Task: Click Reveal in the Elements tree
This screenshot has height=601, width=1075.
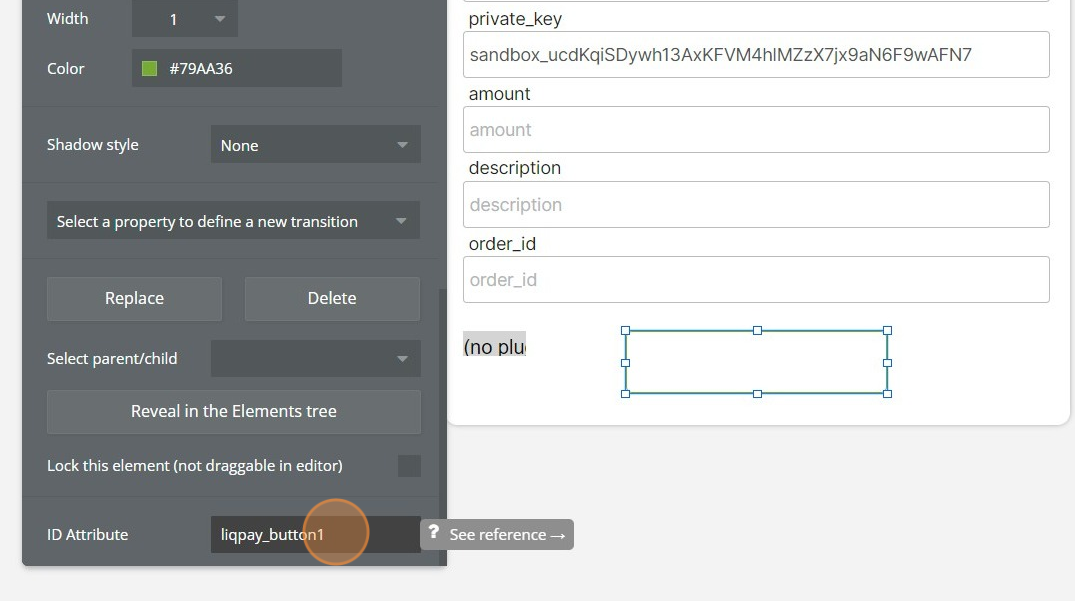Action: click(x=233, y=411)
